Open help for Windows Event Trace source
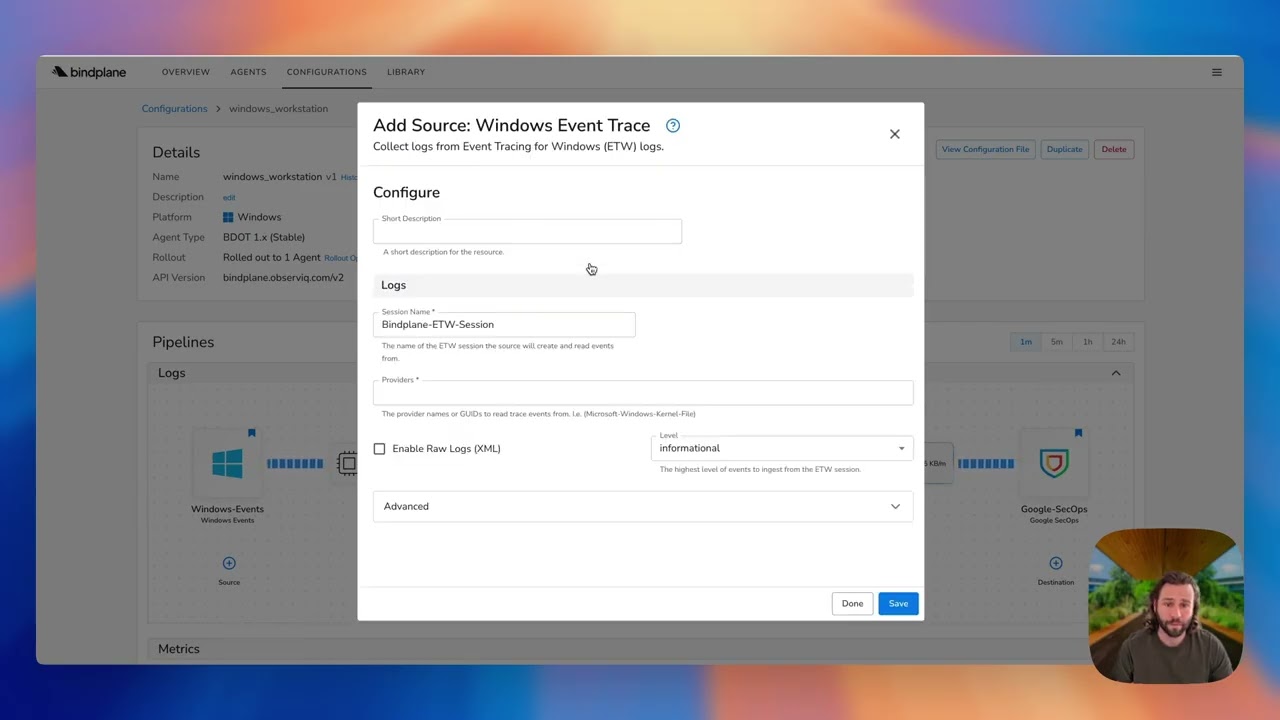 click(673, 125)
